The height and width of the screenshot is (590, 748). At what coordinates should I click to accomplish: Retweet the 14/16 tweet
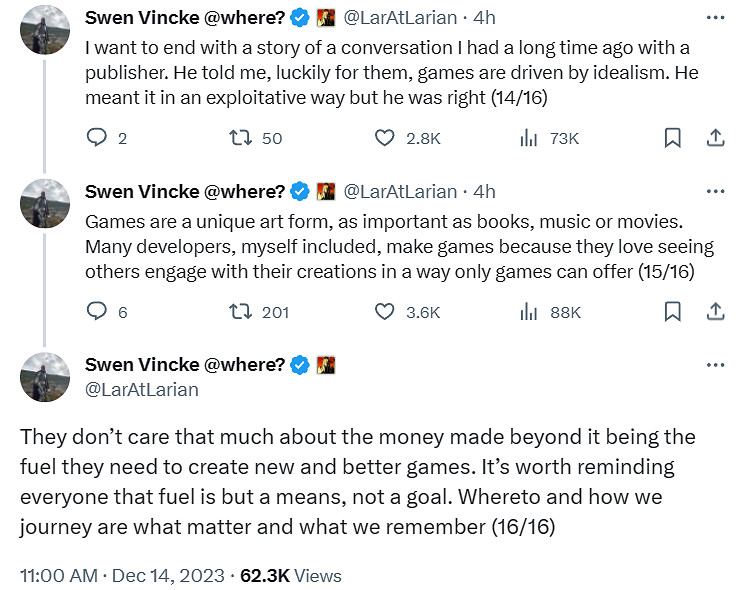tap(240, 138)
